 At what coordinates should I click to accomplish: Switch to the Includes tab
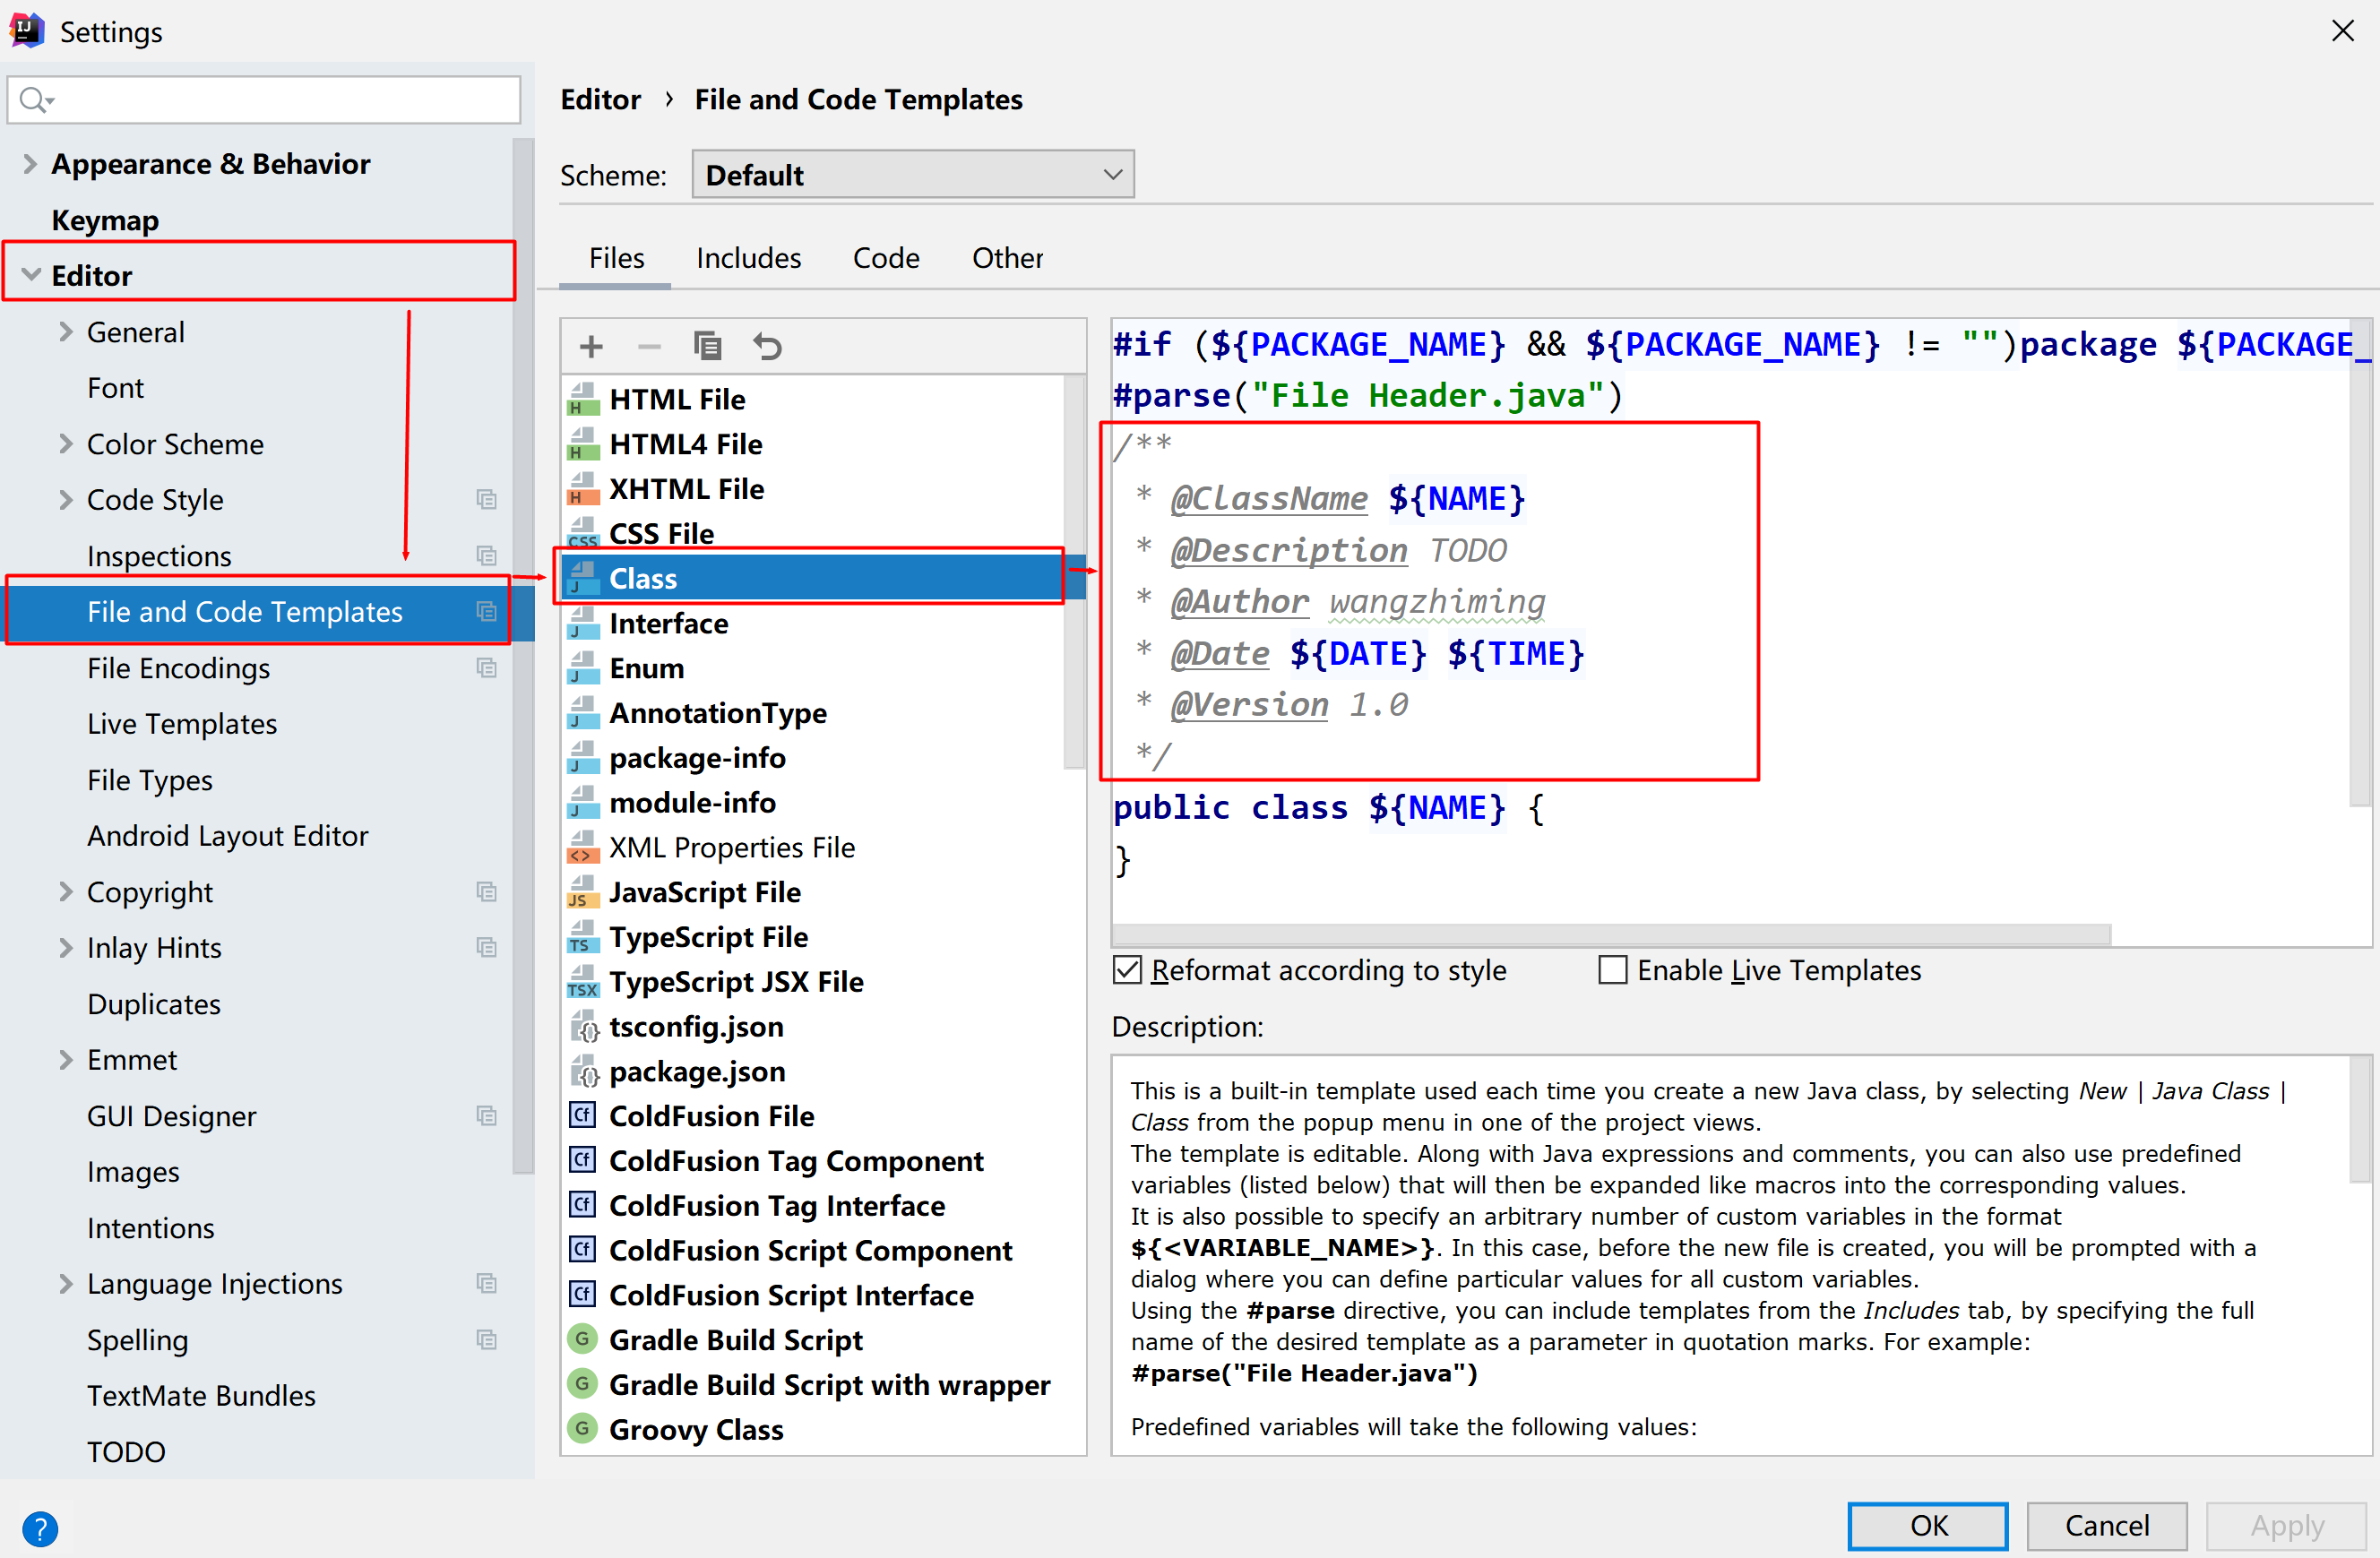tap(748, 259)
